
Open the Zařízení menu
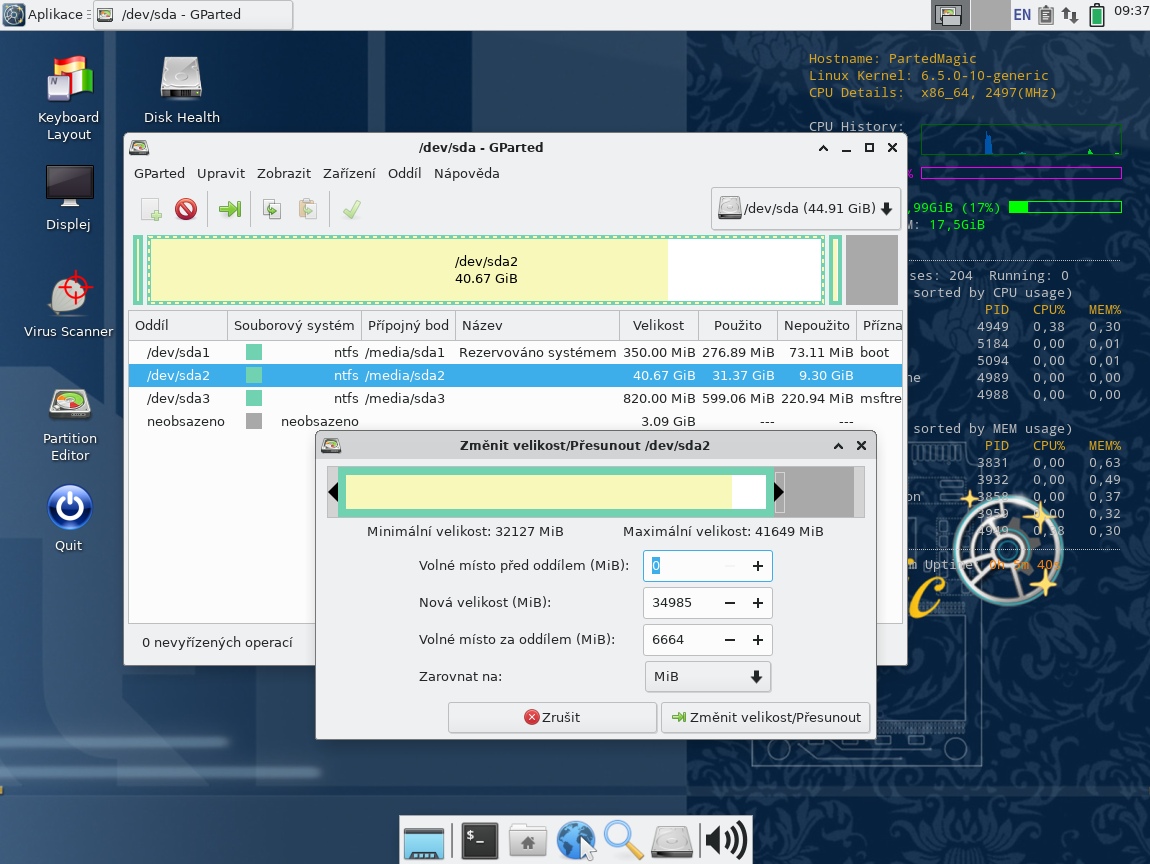347,173
